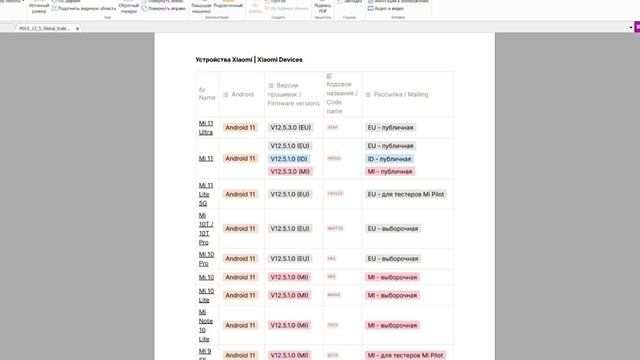Select the Typewriter (Пишущая машинка) tool
The image size is (640, 360).
(201, 7)
